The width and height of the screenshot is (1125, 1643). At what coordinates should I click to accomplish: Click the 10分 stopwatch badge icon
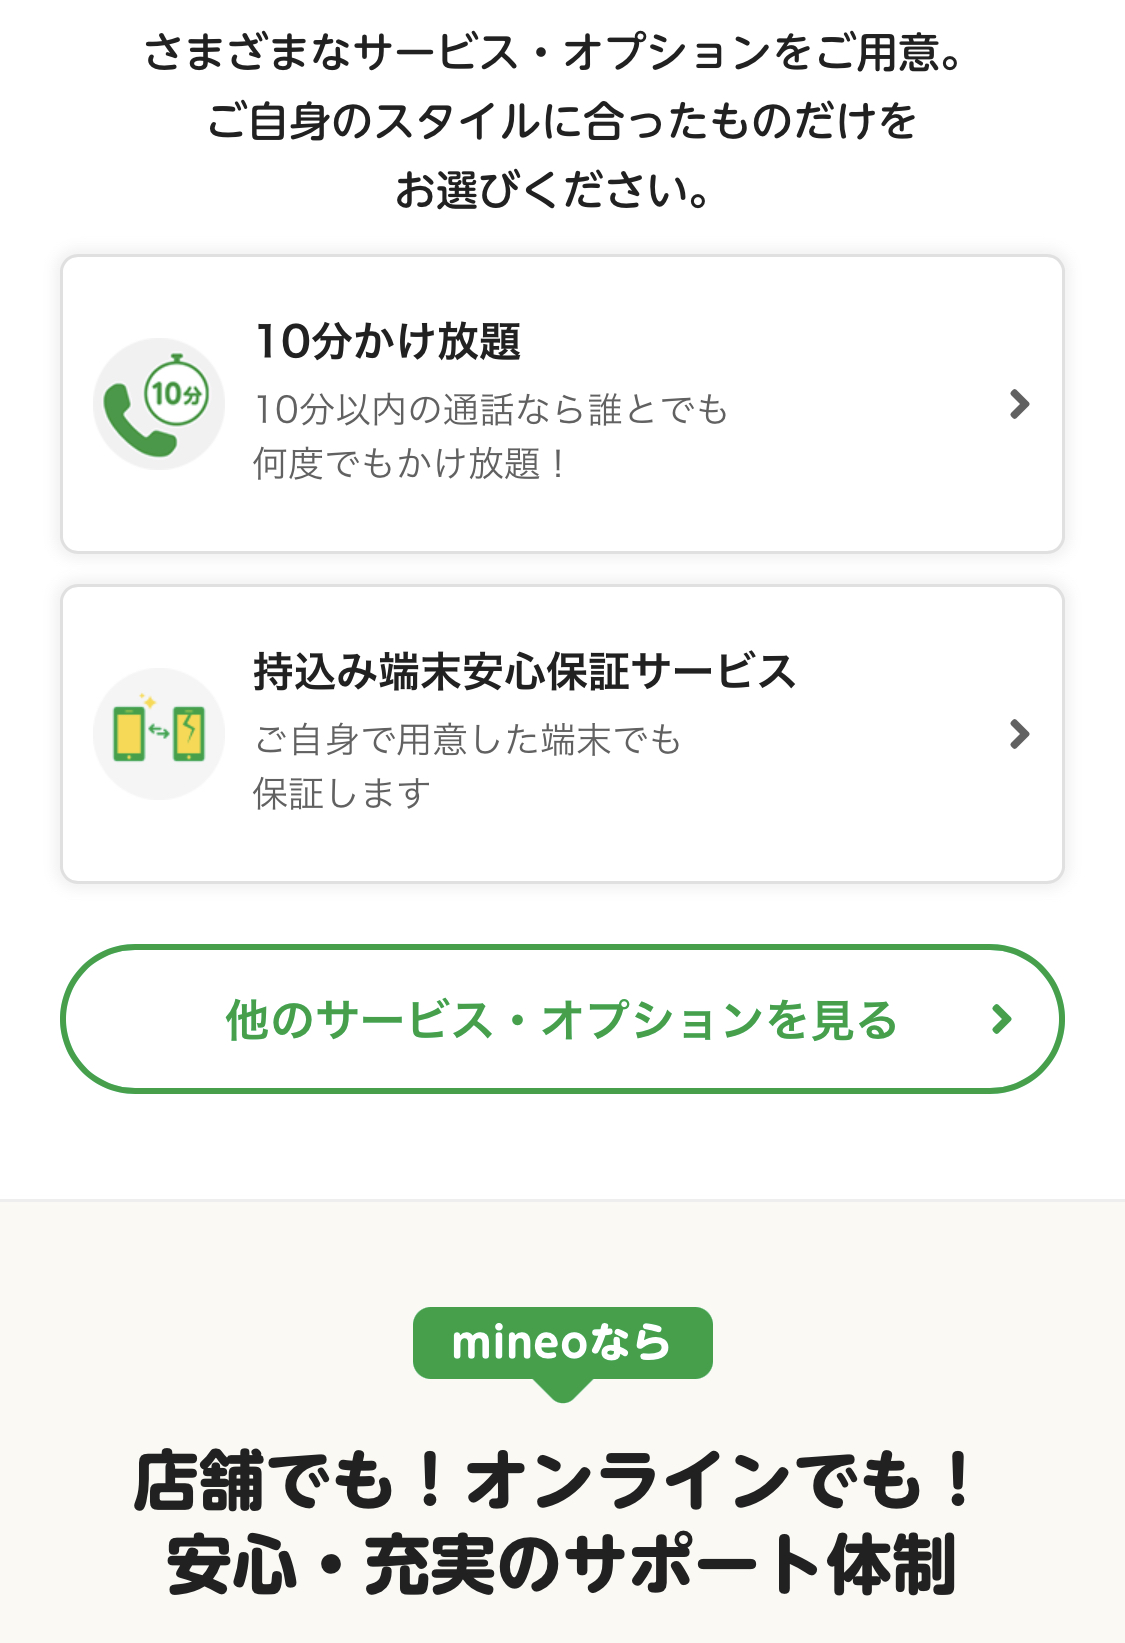[x=177, y=392]
